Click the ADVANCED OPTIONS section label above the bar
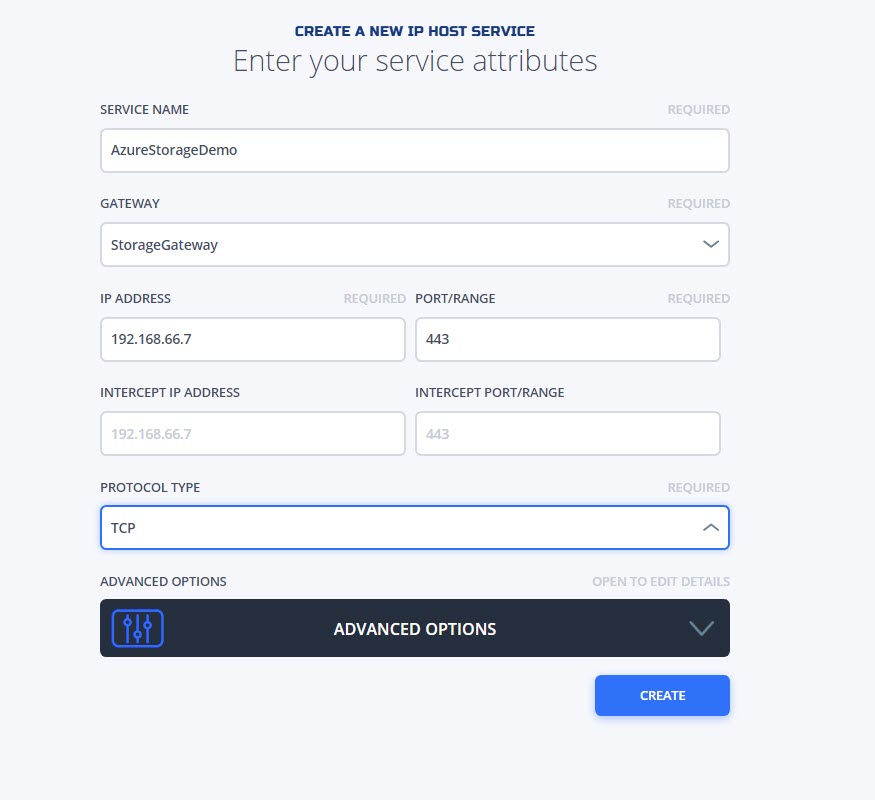The width and height of the screenshot is (875, 800). click(x=164, y=581)
